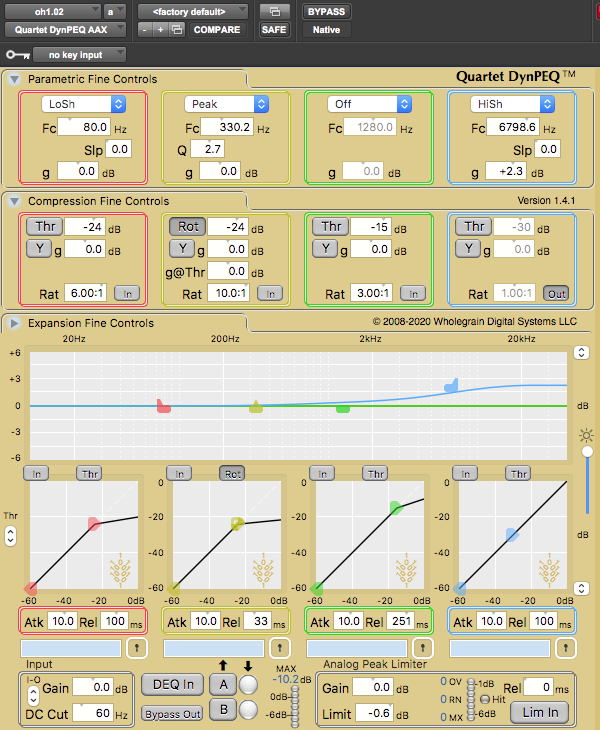Click the plugin window target icon
Viewport: 600px width, 730px height.
(x=275, y=12)
